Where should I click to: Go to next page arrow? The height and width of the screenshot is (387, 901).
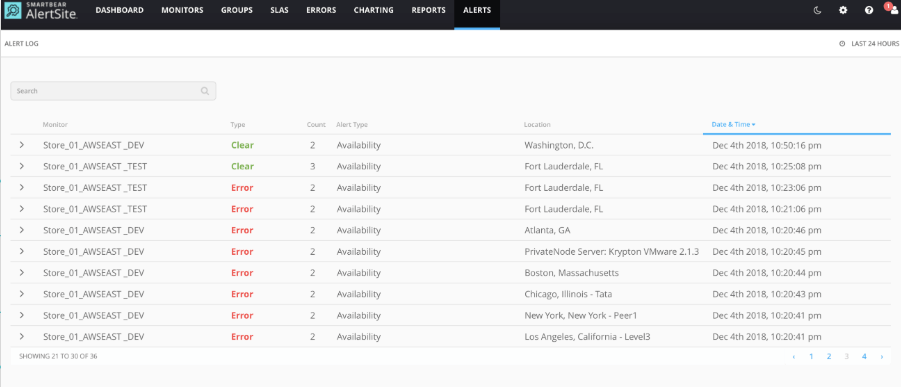[881, 357]
